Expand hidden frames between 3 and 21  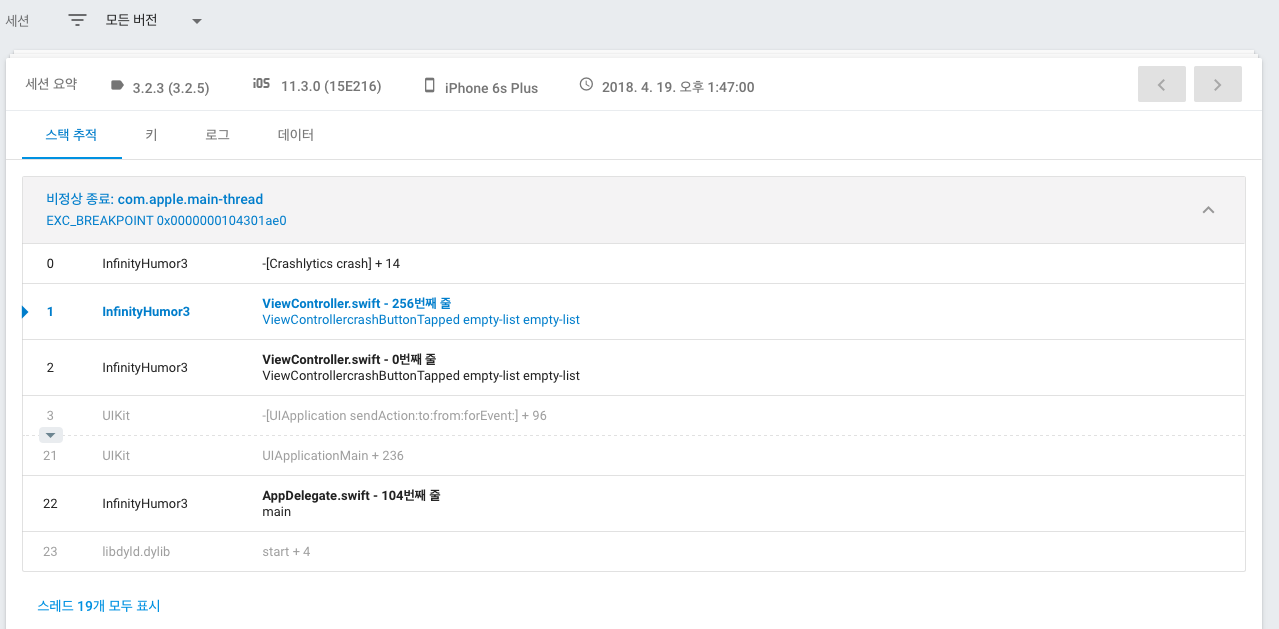[x=51, y=435]
